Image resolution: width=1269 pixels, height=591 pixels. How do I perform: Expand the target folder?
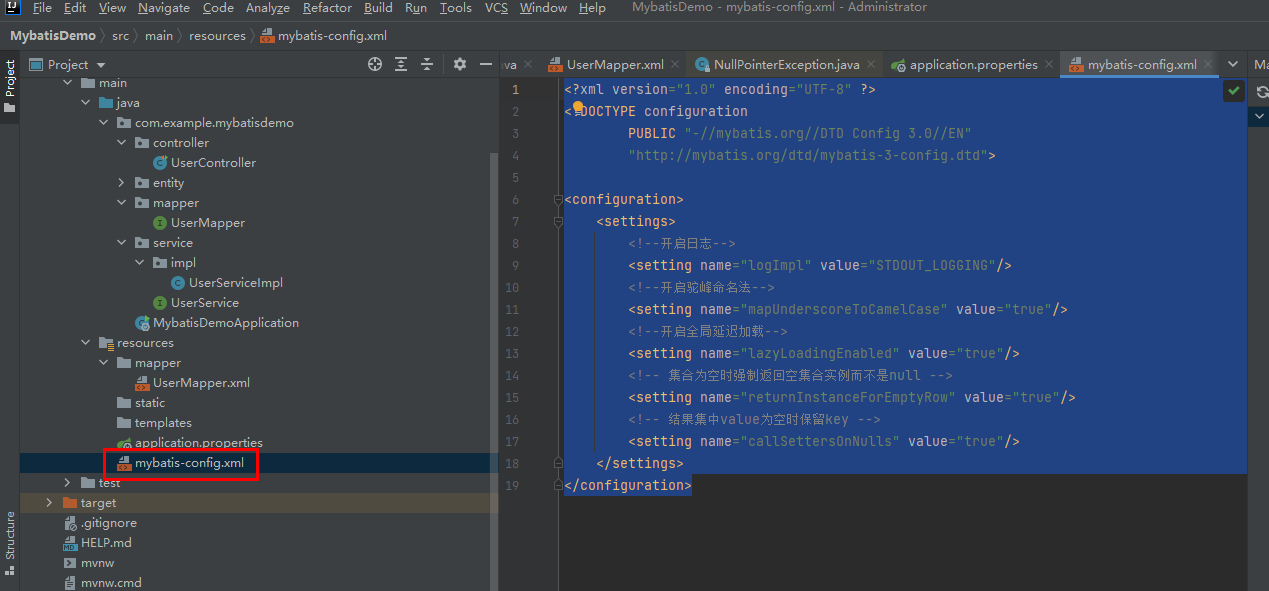point(48,502)
